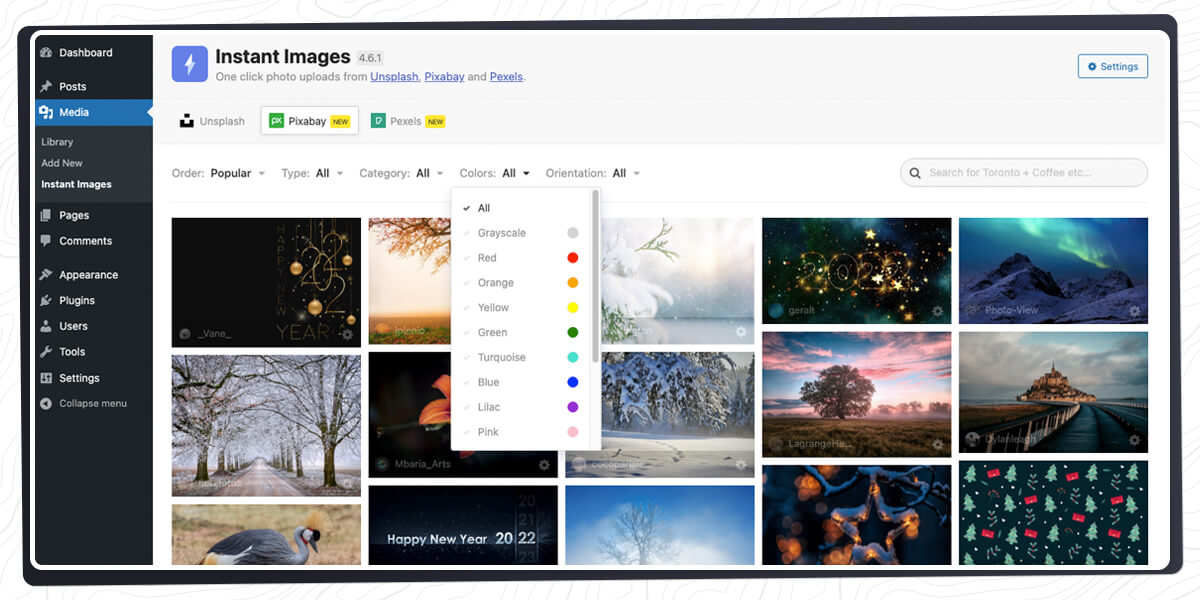Viewport: 1200px width, 600px height.
Task: Open the crowned crane bird thumbnail
Action: pyautogui.click(x=266, y=534)
